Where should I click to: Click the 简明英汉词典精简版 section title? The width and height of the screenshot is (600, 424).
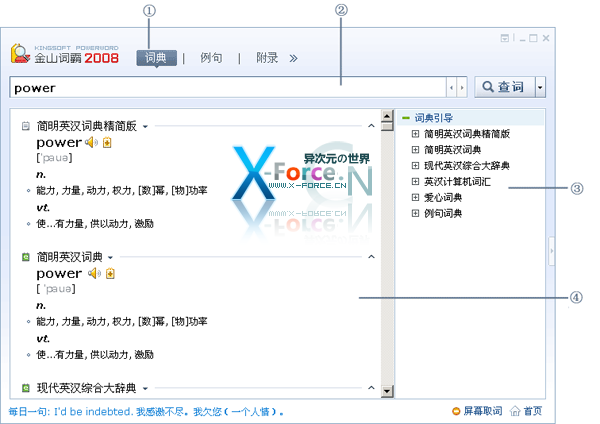tap(86, 126)
